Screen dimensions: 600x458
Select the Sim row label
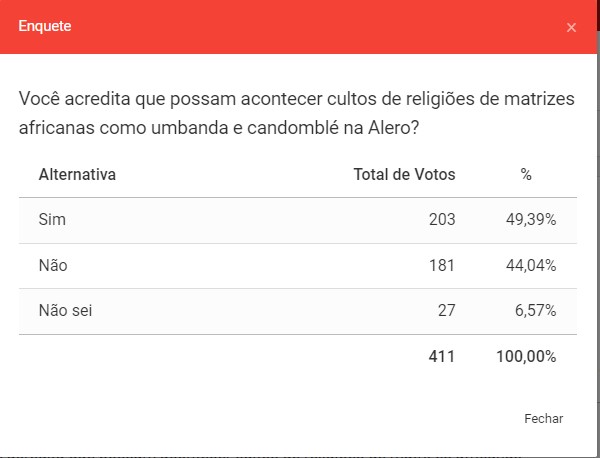[51, 219]
